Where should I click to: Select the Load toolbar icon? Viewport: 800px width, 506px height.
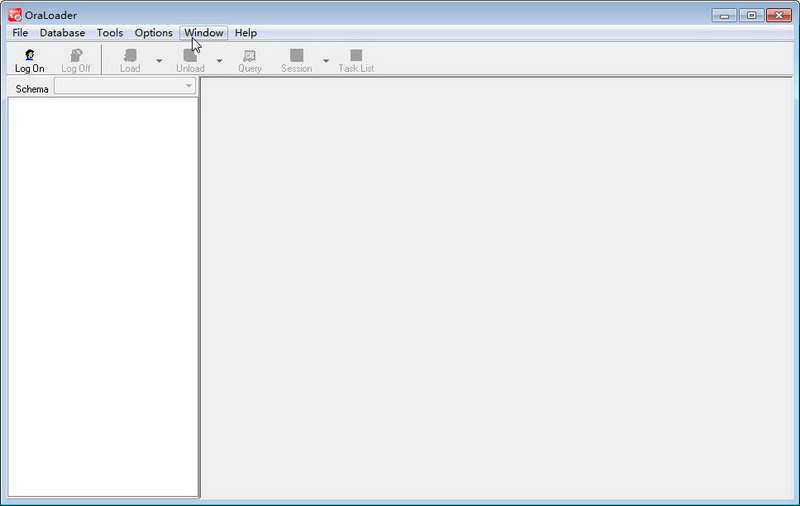(130, 55)
